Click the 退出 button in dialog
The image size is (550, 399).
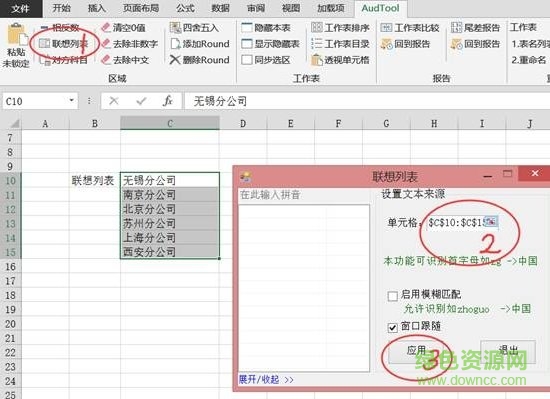(x=508, y=352)
